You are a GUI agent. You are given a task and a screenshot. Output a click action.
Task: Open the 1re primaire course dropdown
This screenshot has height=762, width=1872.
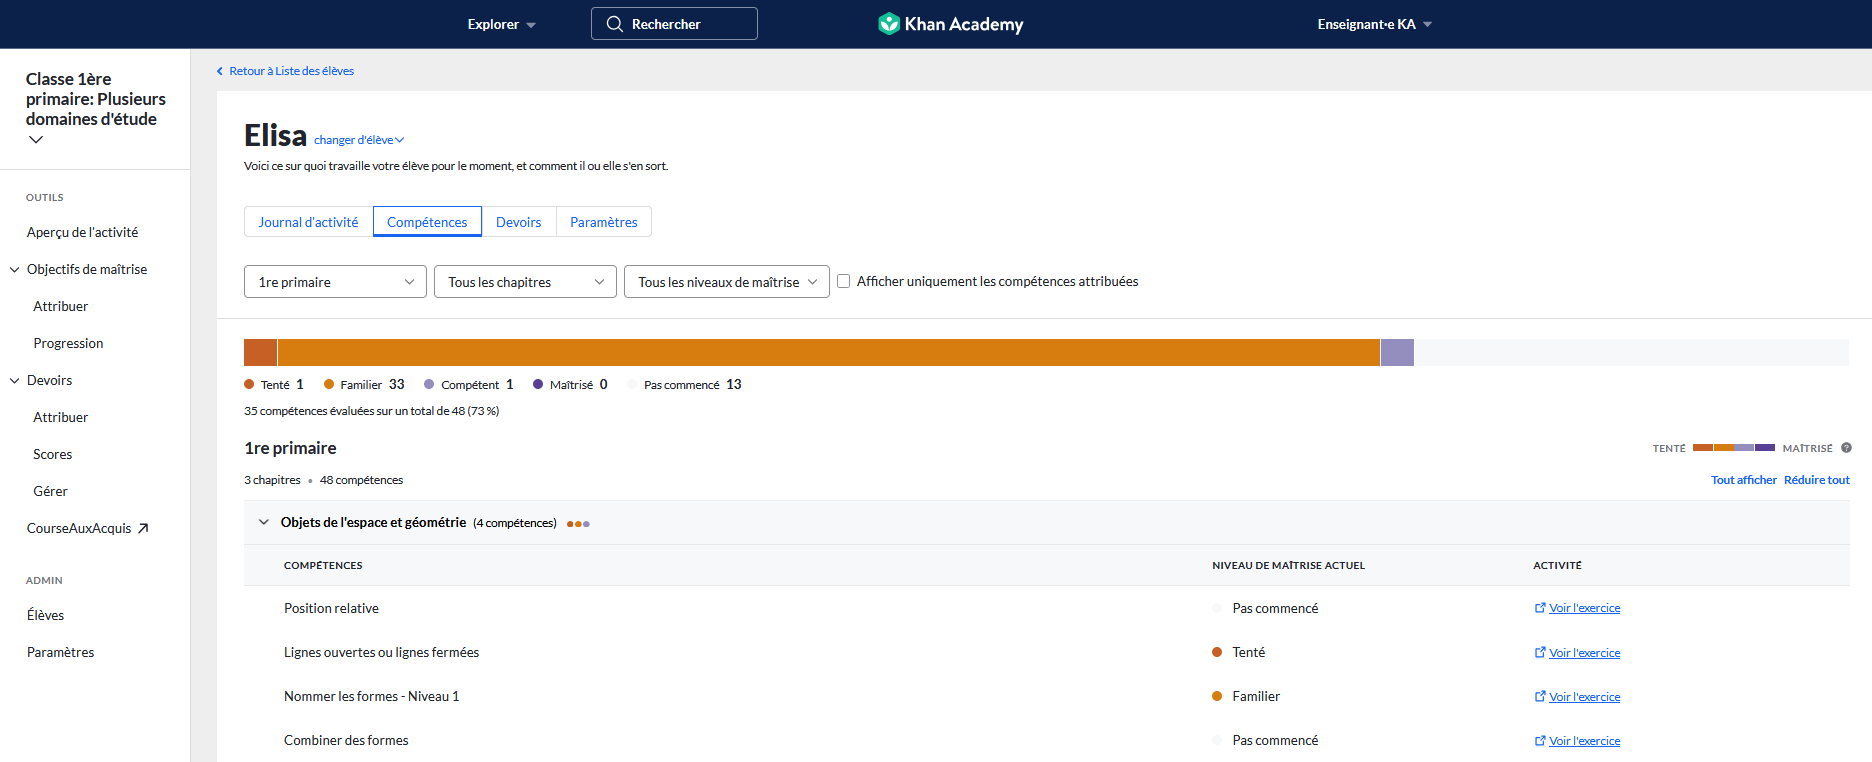[x=335, y=282]
